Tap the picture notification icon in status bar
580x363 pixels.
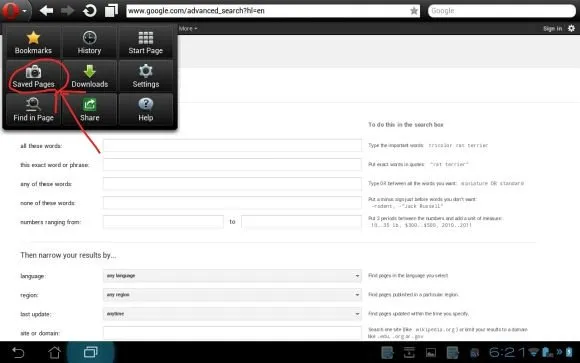(x=431, y=353)
